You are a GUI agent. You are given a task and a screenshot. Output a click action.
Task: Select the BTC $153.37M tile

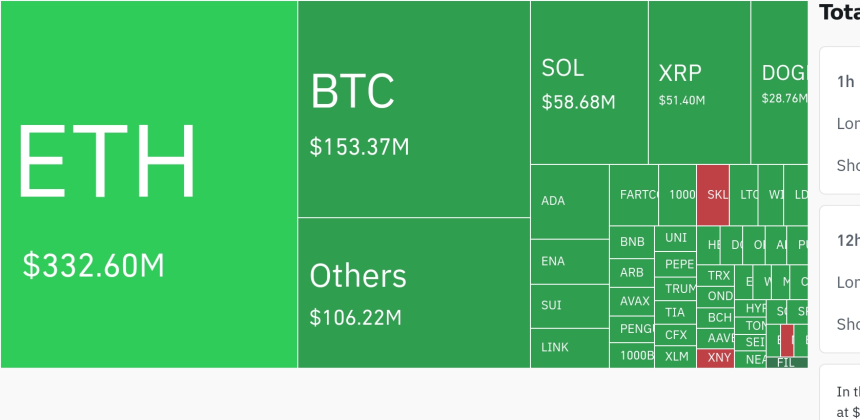(x=413, y=108)
